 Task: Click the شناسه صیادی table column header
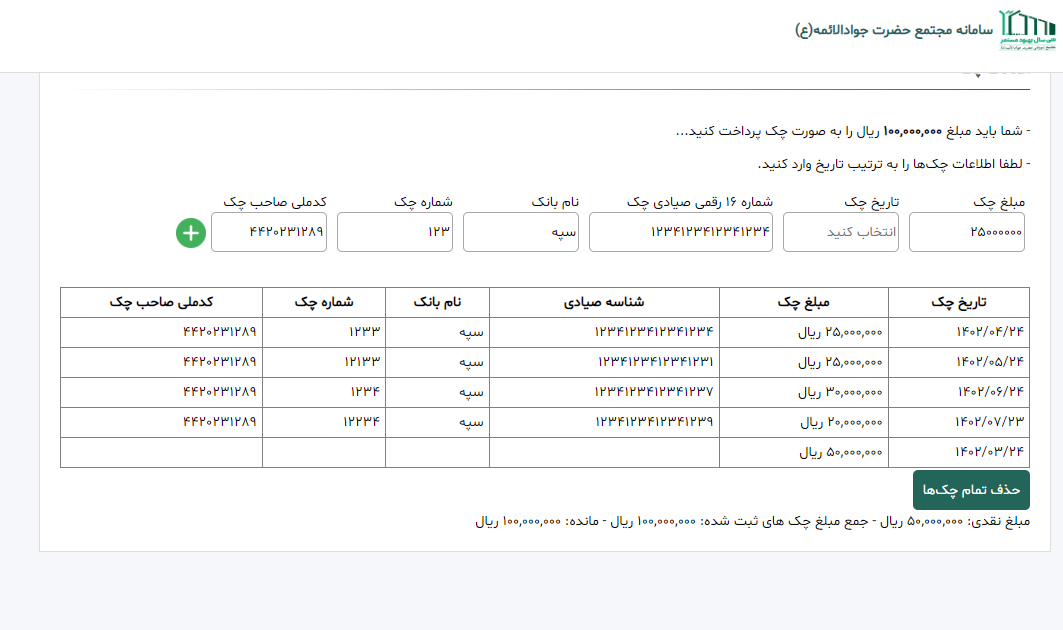coord(604,302)
